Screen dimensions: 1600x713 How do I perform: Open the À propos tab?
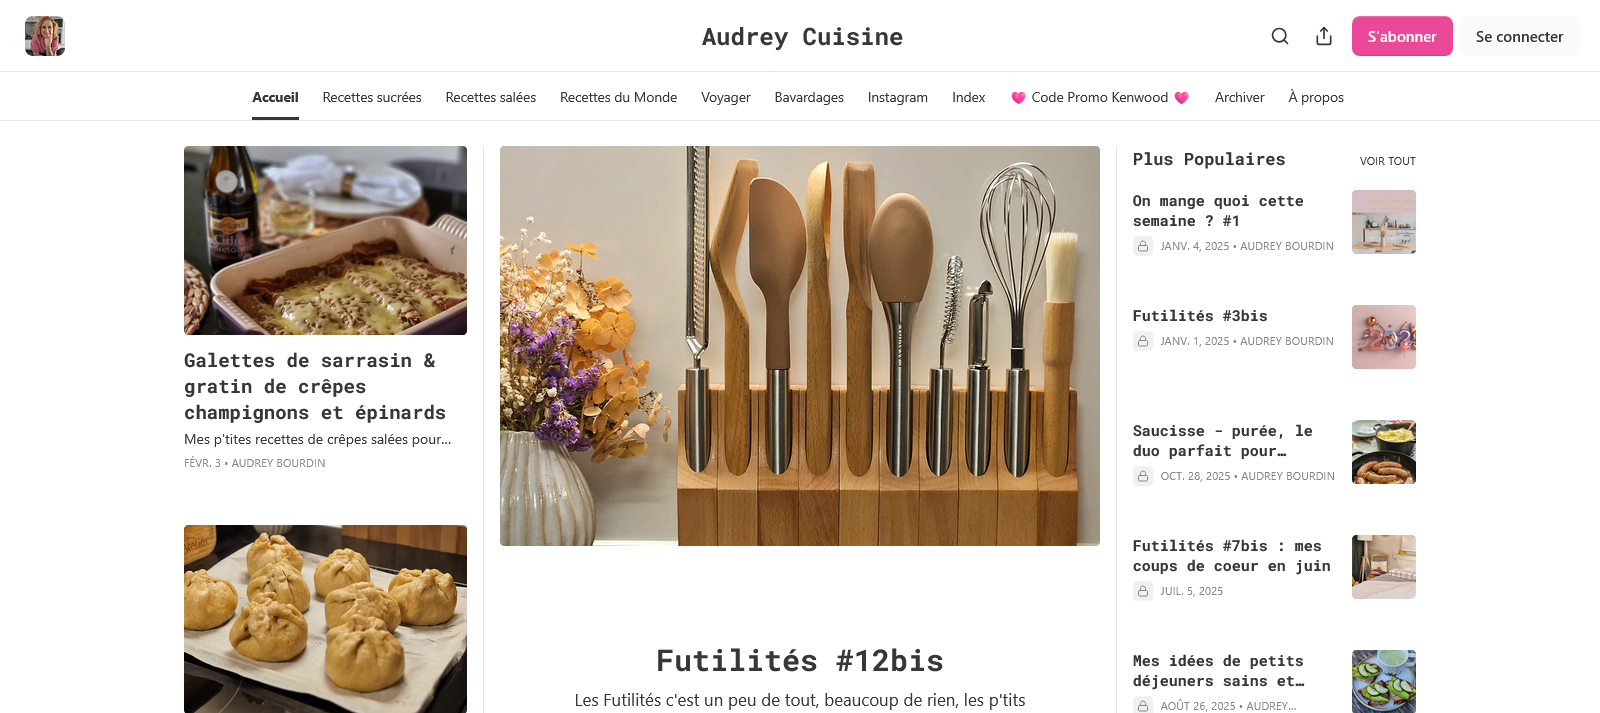click(x=1316, y=97)
